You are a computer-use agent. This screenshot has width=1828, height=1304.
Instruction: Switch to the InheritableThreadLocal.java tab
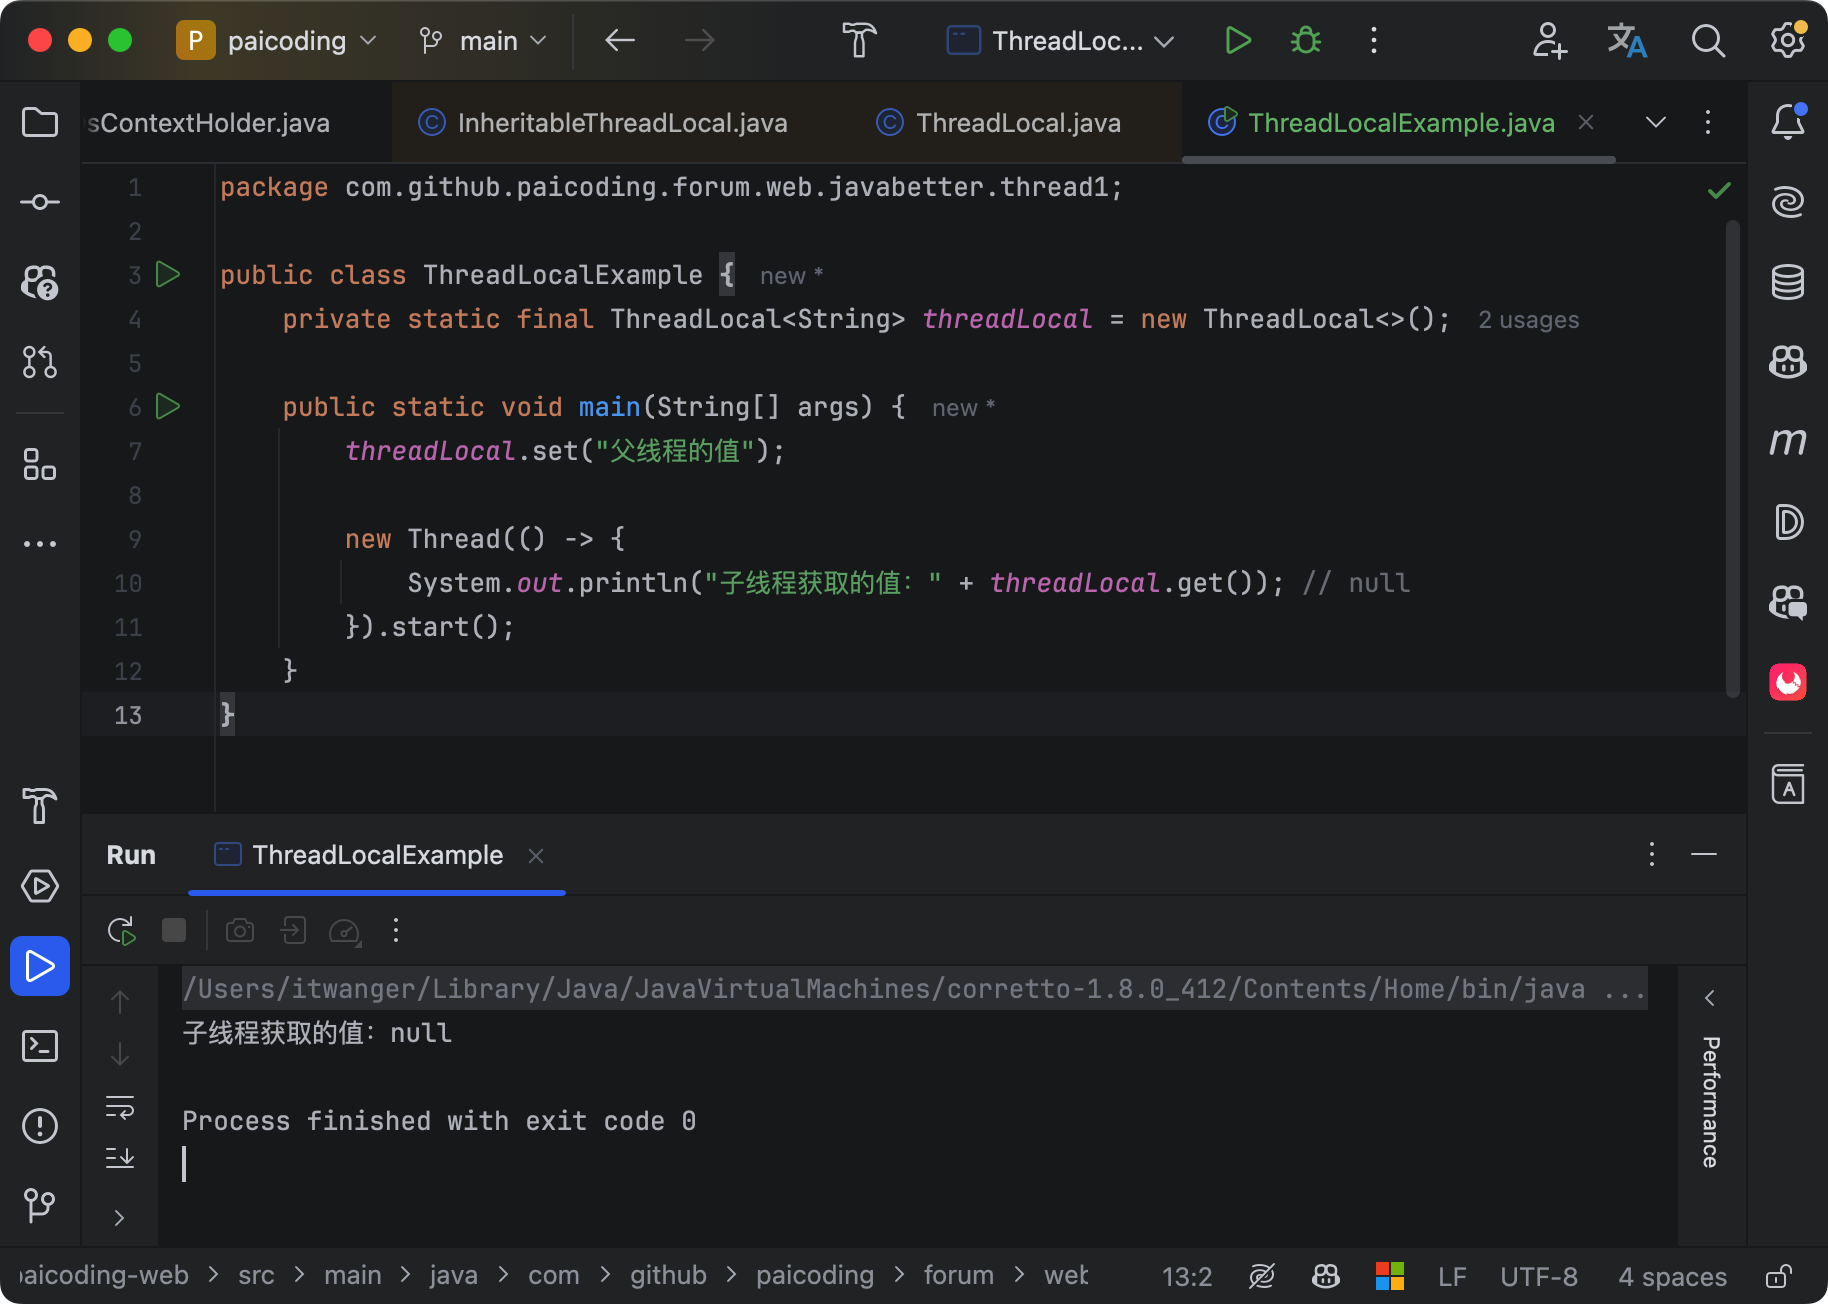[x=621, y=122]
